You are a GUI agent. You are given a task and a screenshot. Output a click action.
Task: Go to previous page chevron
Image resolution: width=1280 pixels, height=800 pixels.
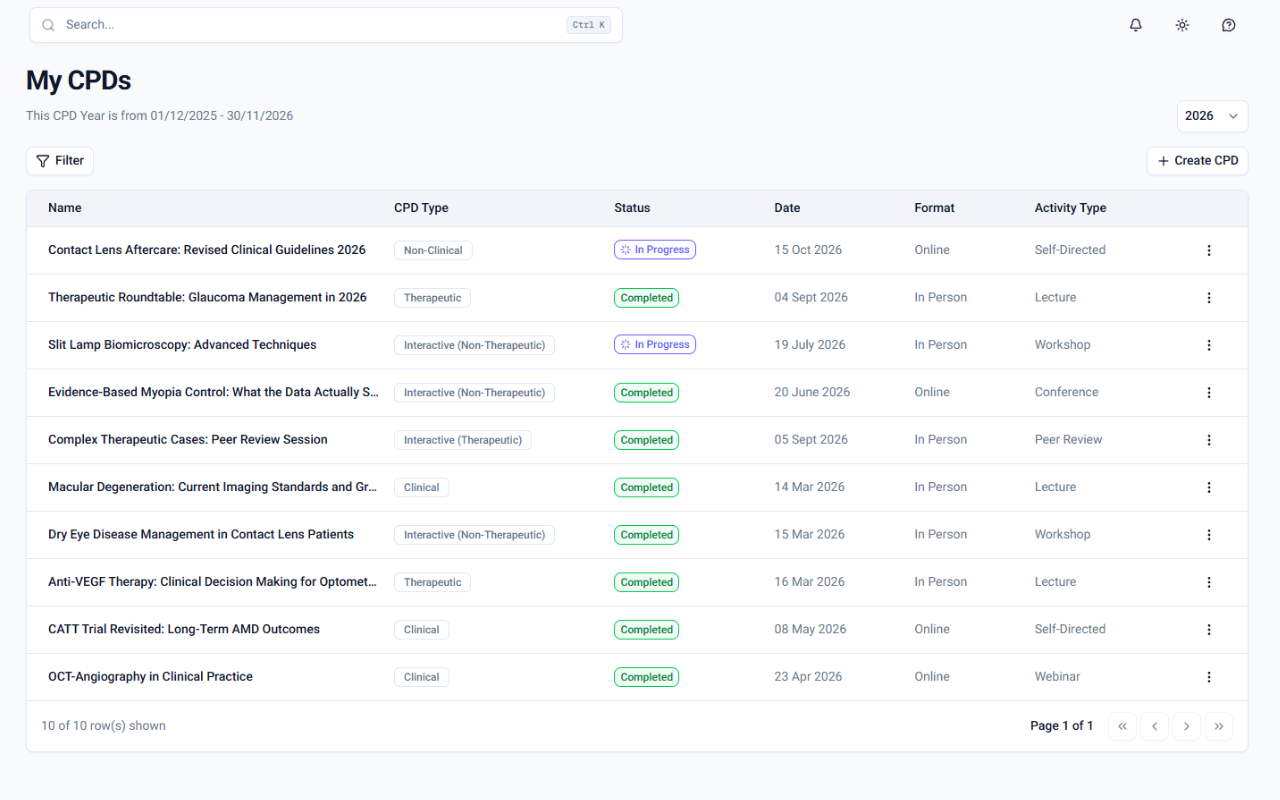pos(1154,726)
